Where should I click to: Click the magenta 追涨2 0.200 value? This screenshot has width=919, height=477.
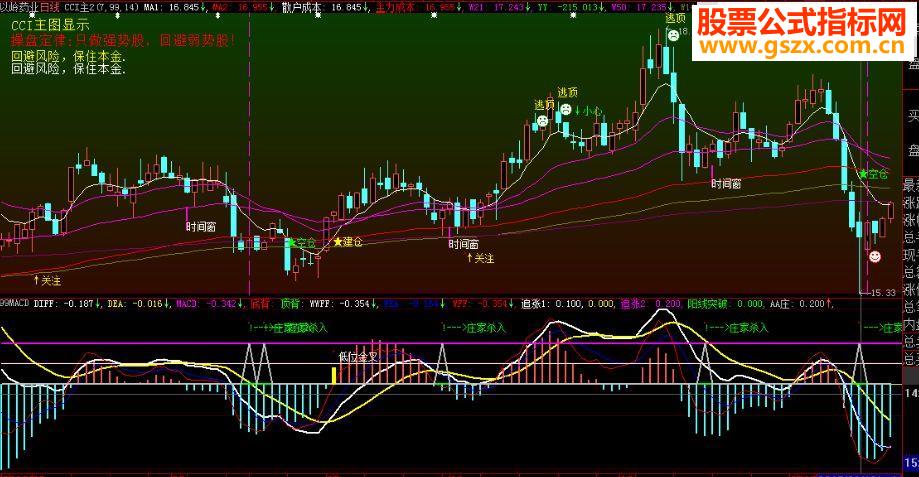(651, 304)
